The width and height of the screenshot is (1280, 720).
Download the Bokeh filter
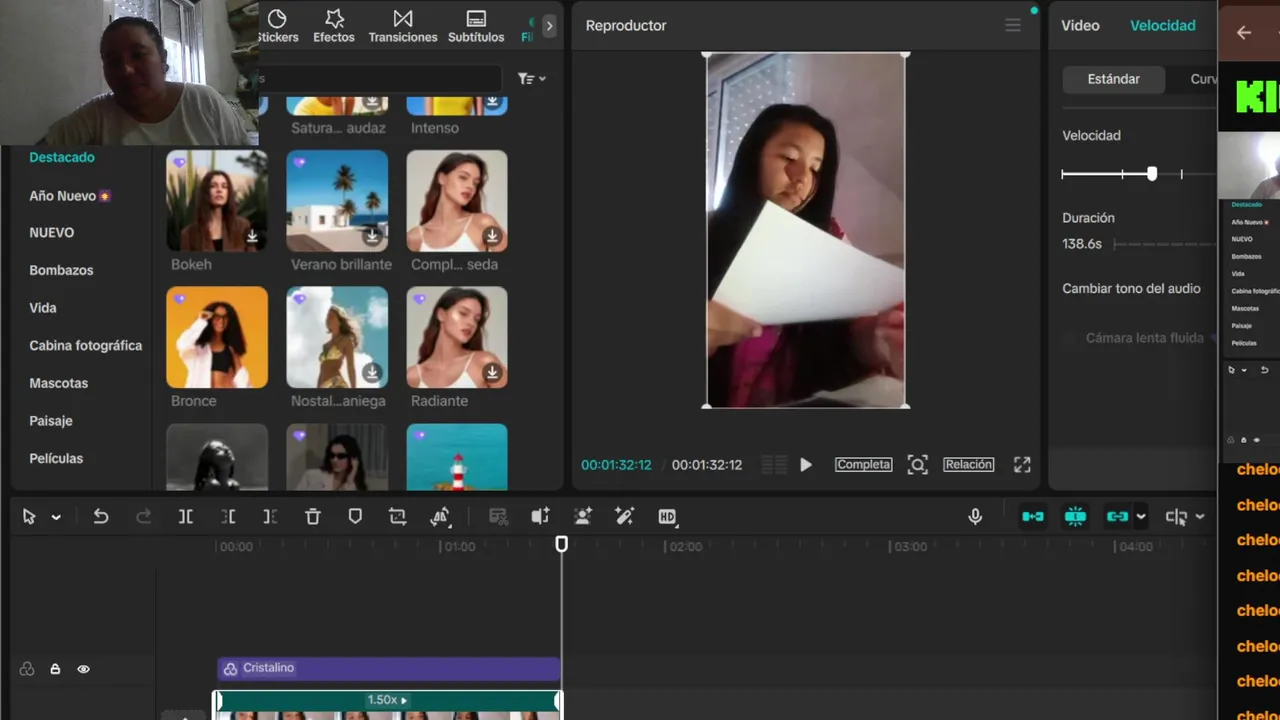252,237
